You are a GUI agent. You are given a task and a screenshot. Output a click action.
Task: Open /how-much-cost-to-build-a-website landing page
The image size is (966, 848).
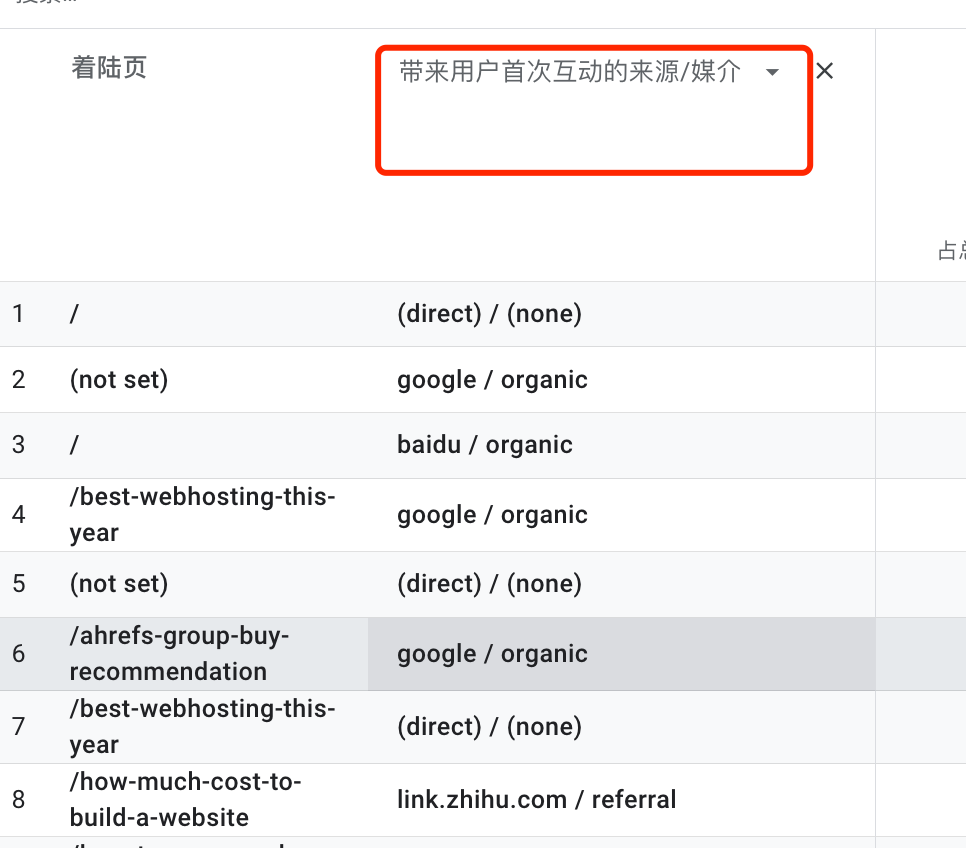tap(185, 799)
